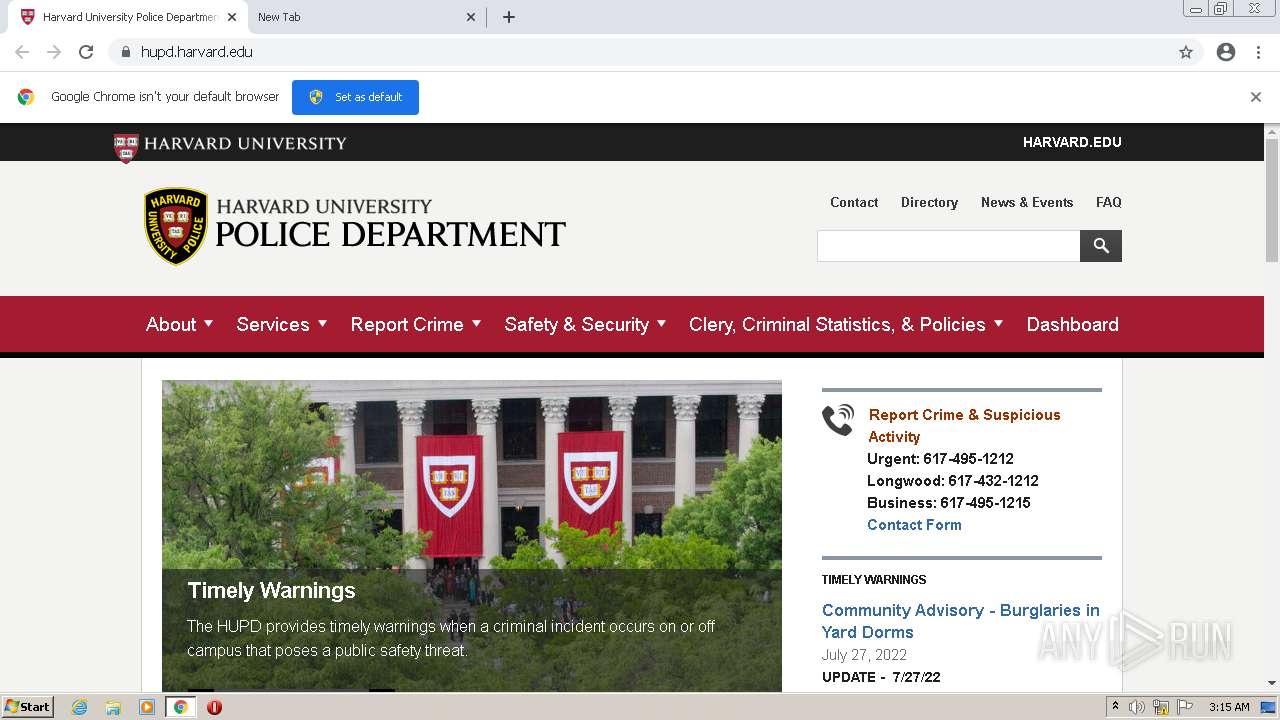
Task: Click the network tray icon
Action: click(x=1161, y=707)
